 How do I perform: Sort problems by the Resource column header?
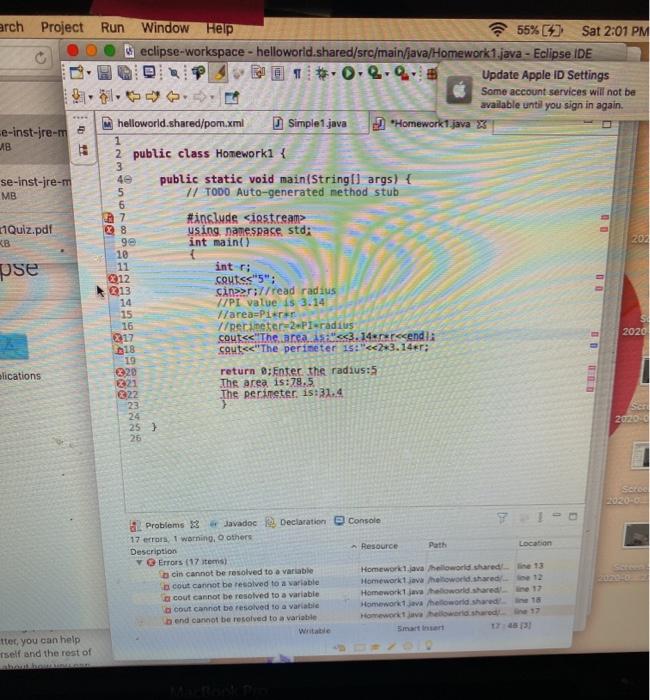(379, 546)
